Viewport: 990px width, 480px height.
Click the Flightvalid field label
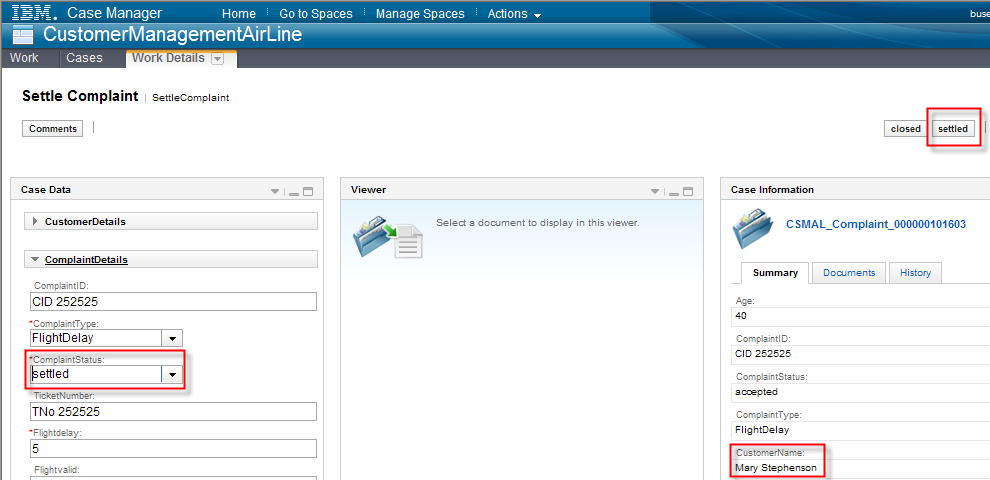pyautogui.click(x=57, y=470)
